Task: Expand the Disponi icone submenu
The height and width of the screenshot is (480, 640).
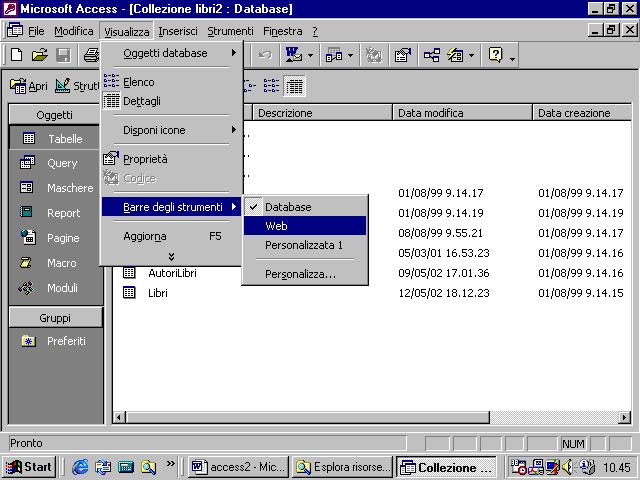Action: pos(171,130)
